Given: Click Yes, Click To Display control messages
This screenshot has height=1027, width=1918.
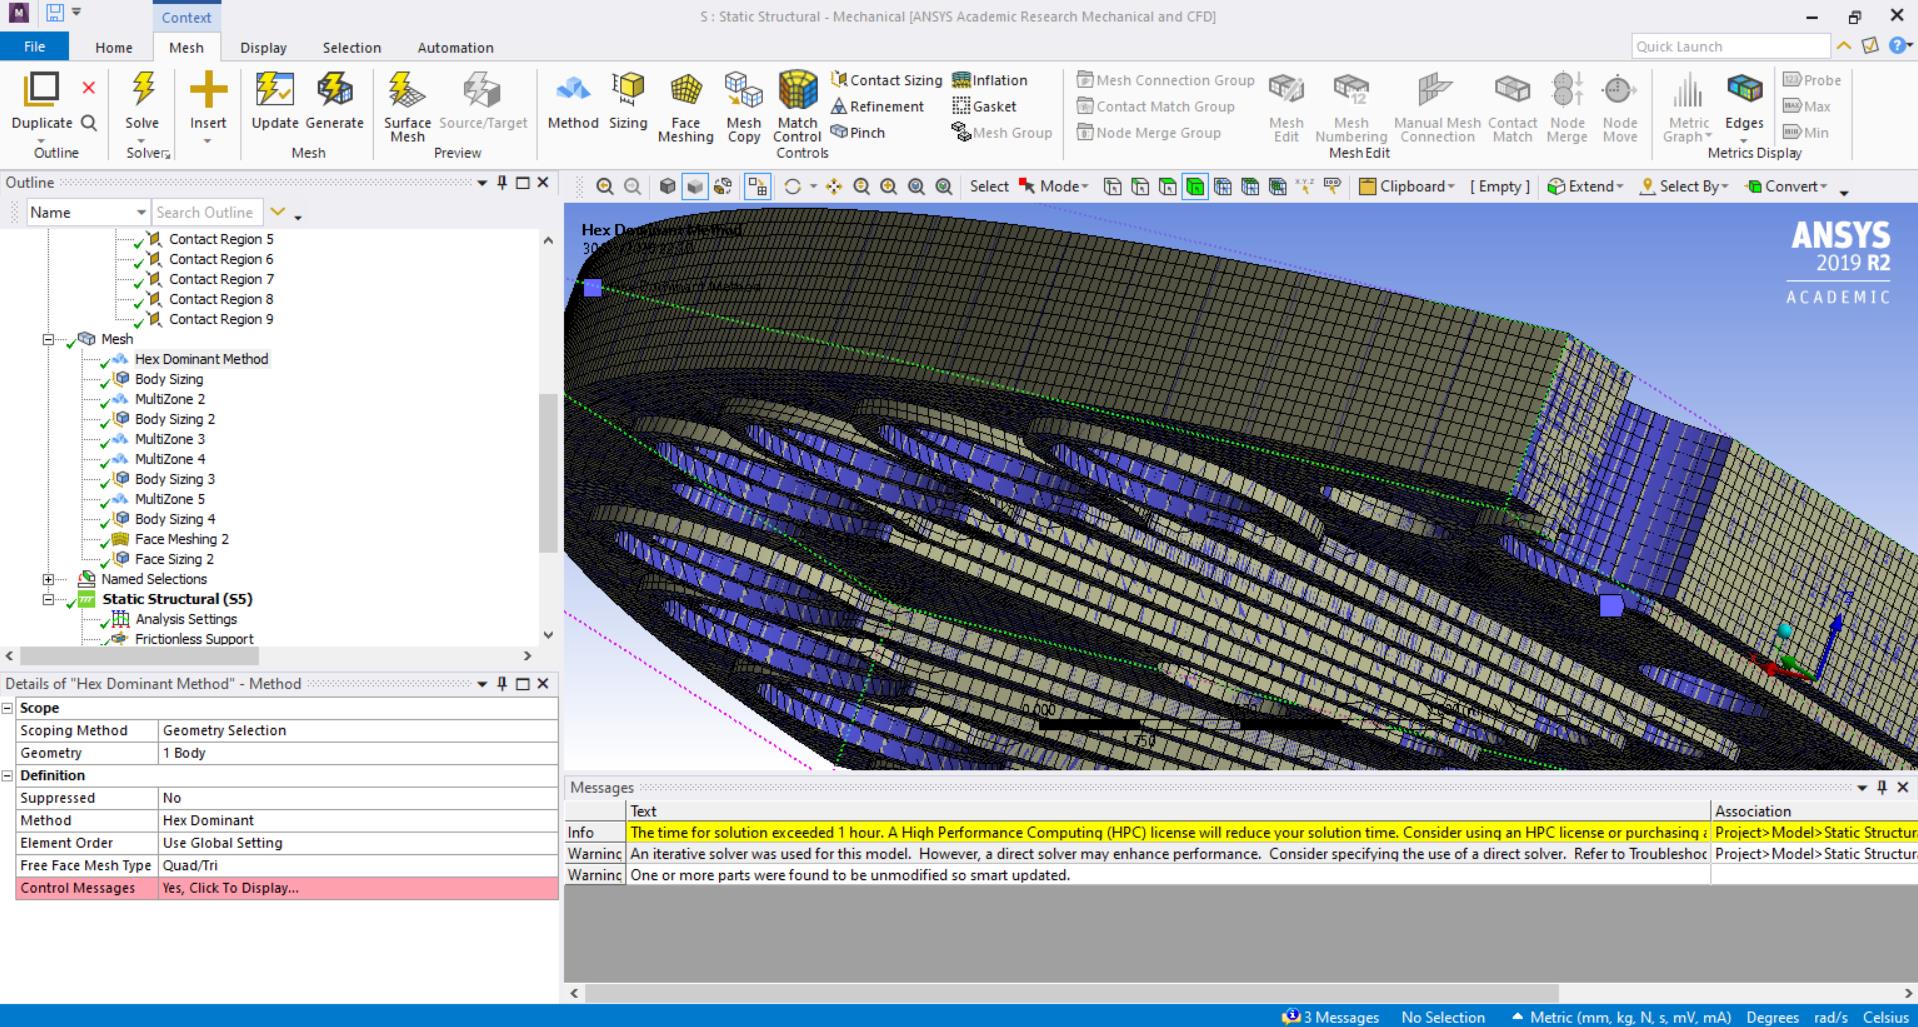Looking at the screenshot, I should tap(358, 888).
